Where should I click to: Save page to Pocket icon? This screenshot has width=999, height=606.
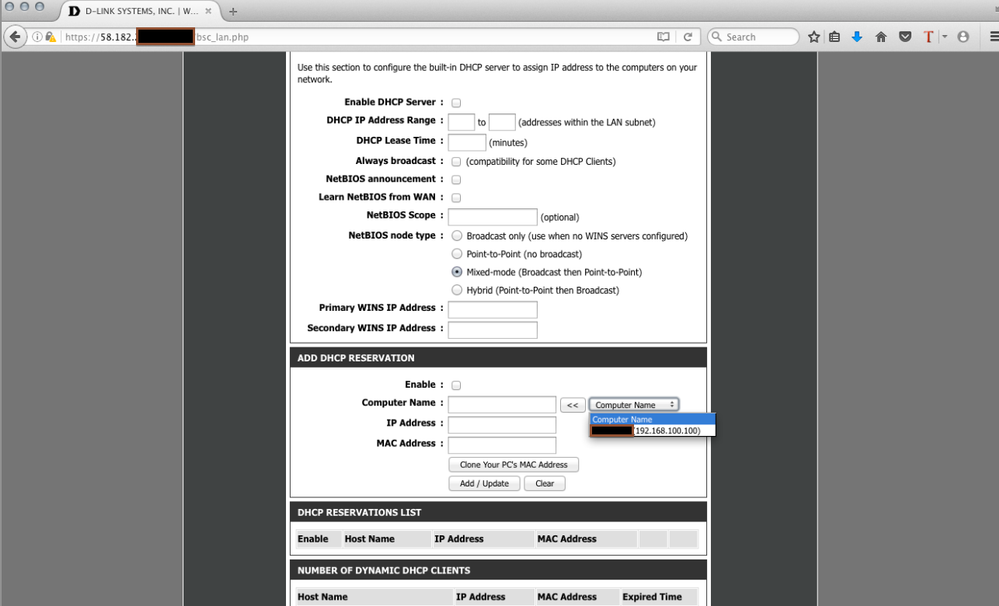[x=905, y=37]
